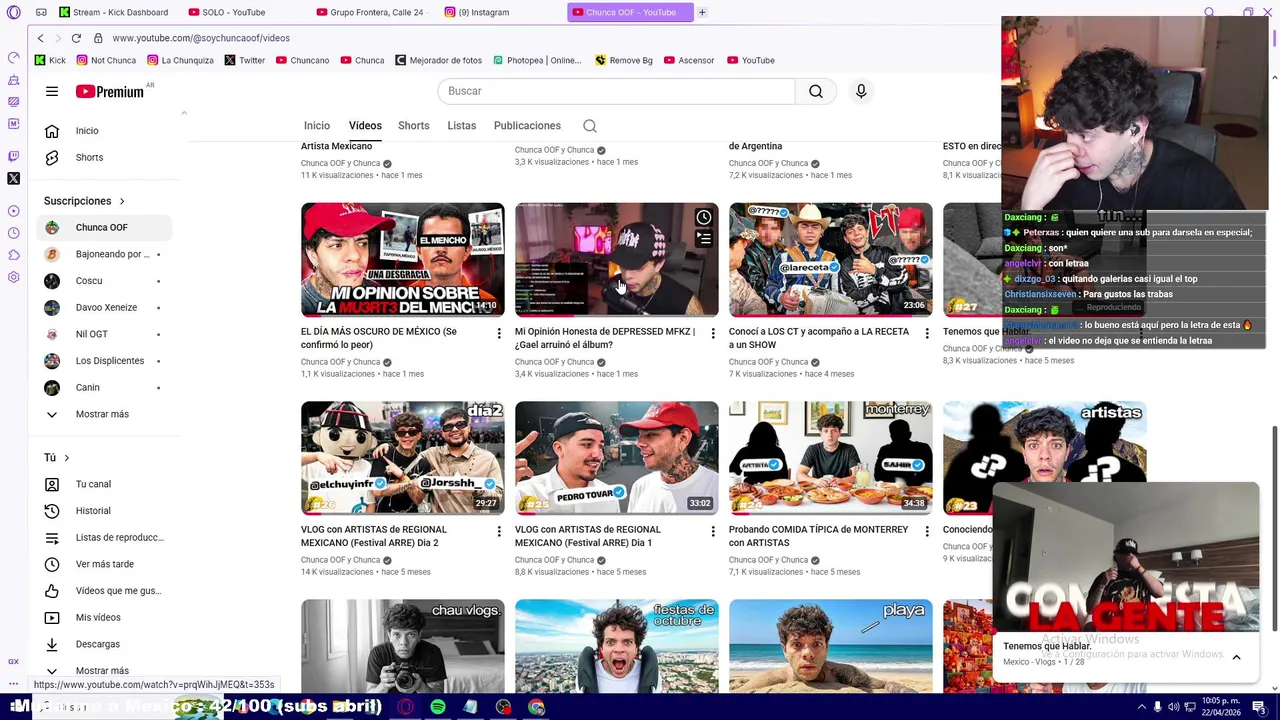Open options for COMIDA TÍPICA DE MONTERREY video
The height and width of the screenshot is (720, 1280).
point(927,531)
